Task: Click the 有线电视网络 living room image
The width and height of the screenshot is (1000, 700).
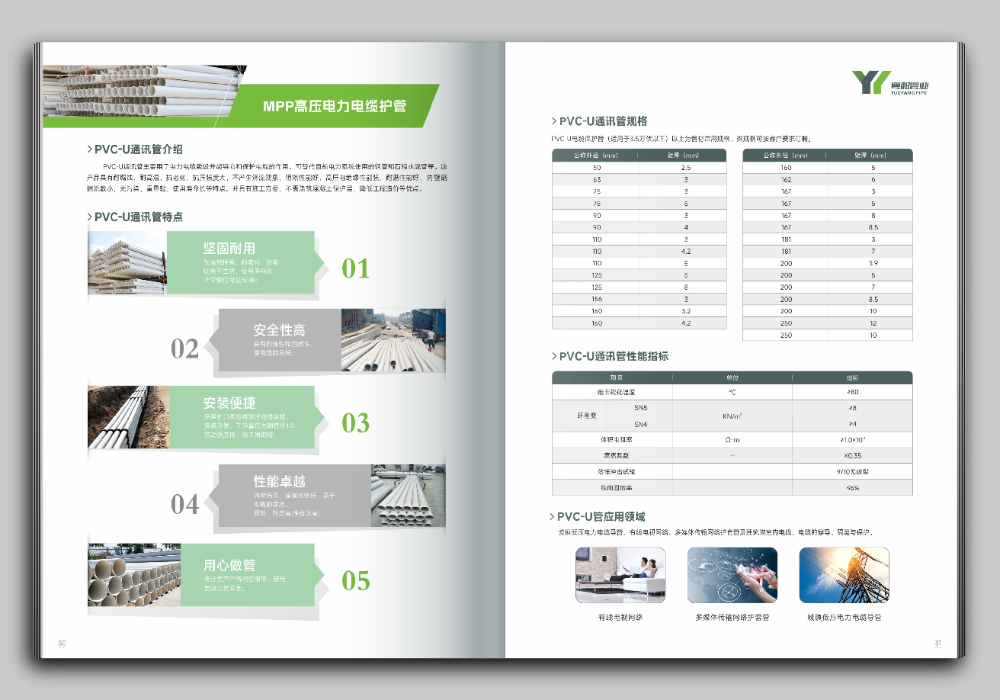Action: [x=620, y=575]
